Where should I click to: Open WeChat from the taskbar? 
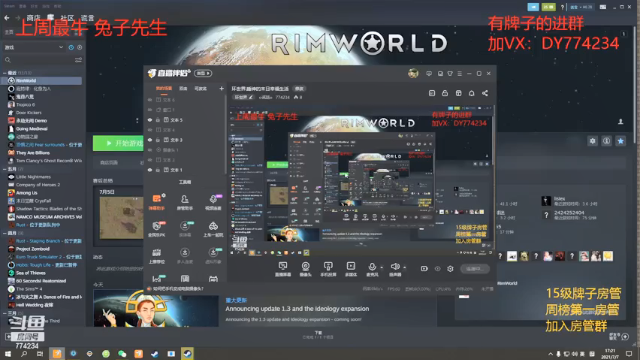[x=122, y=353]
